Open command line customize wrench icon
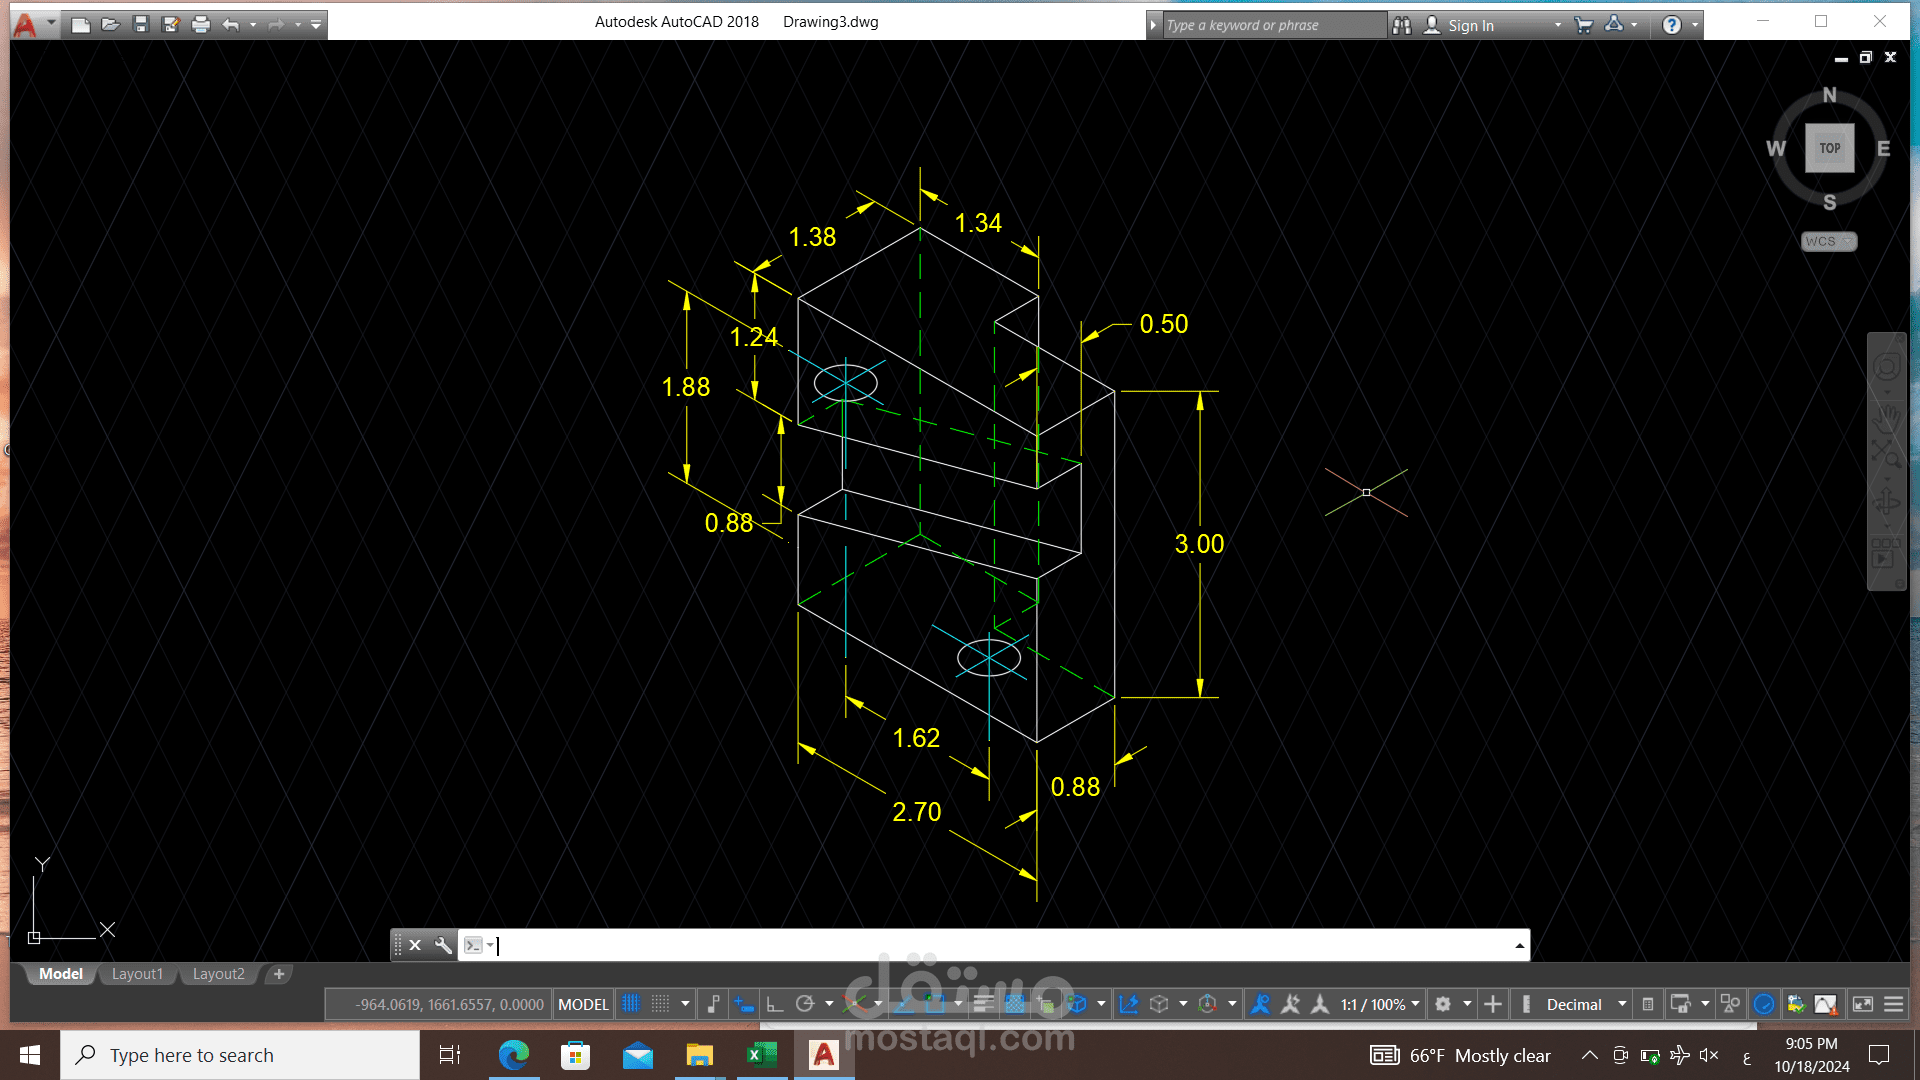The height and width of the screenshot is (1080, 1920). [x=443, y=945]
